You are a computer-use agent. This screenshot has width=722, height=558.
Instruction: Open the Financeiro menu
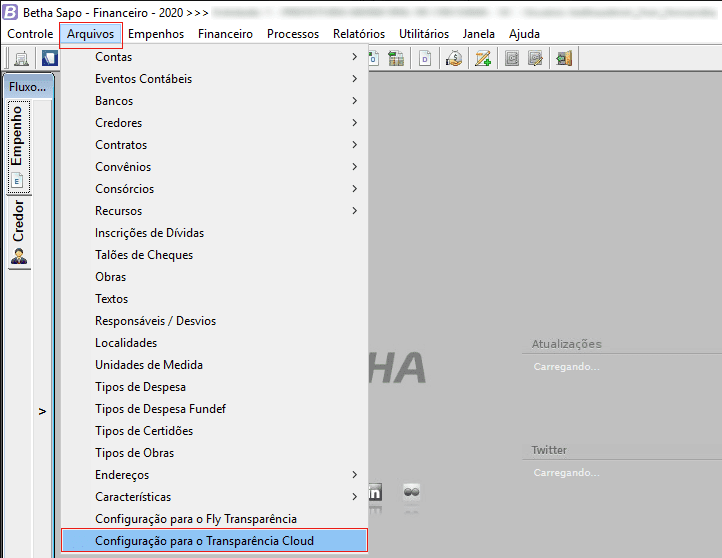coord(225,34)
